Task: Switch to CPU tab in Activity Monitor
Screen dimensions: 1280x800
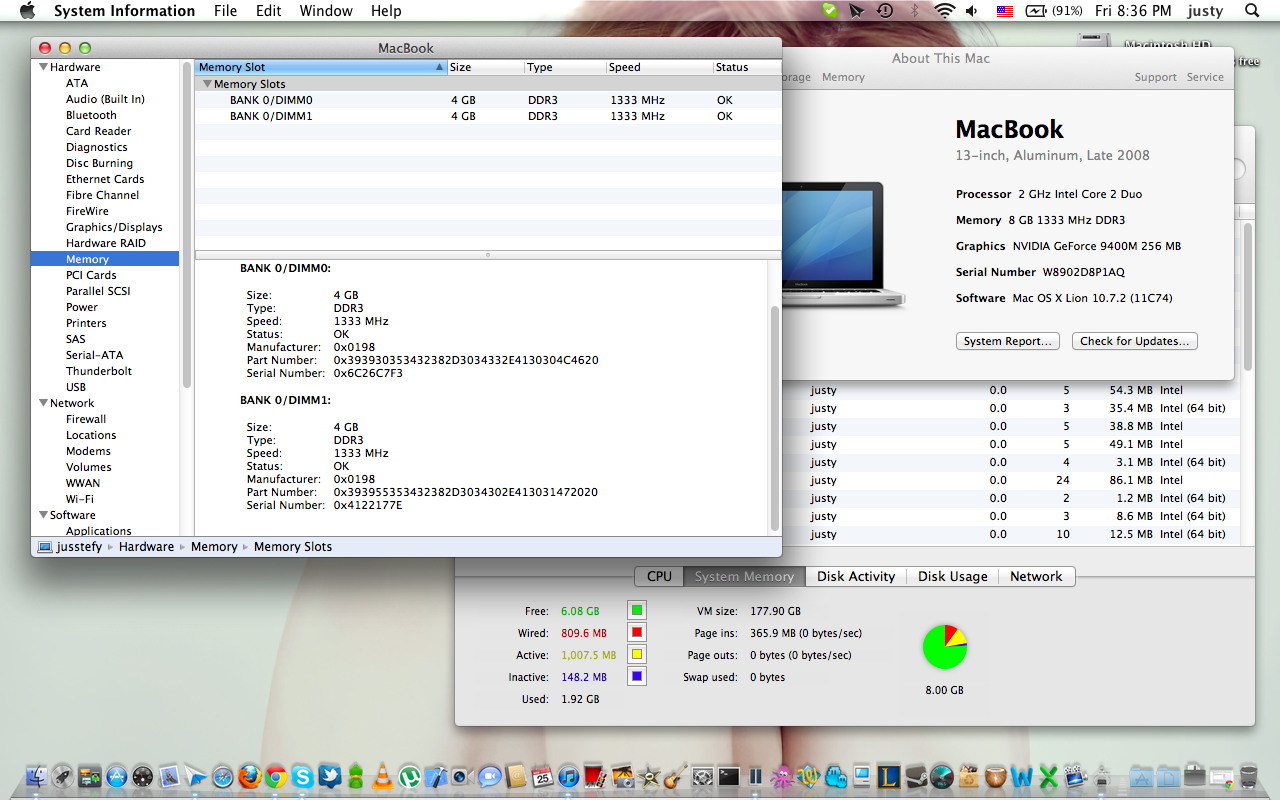Action: [x=659, y=576]
